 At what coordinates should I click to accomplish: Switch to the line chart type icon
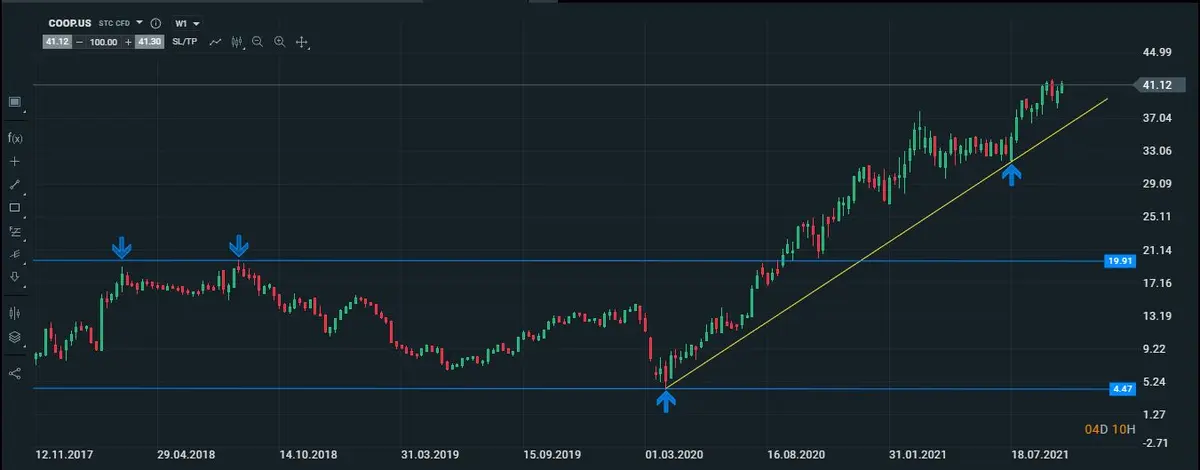(215, 42)
